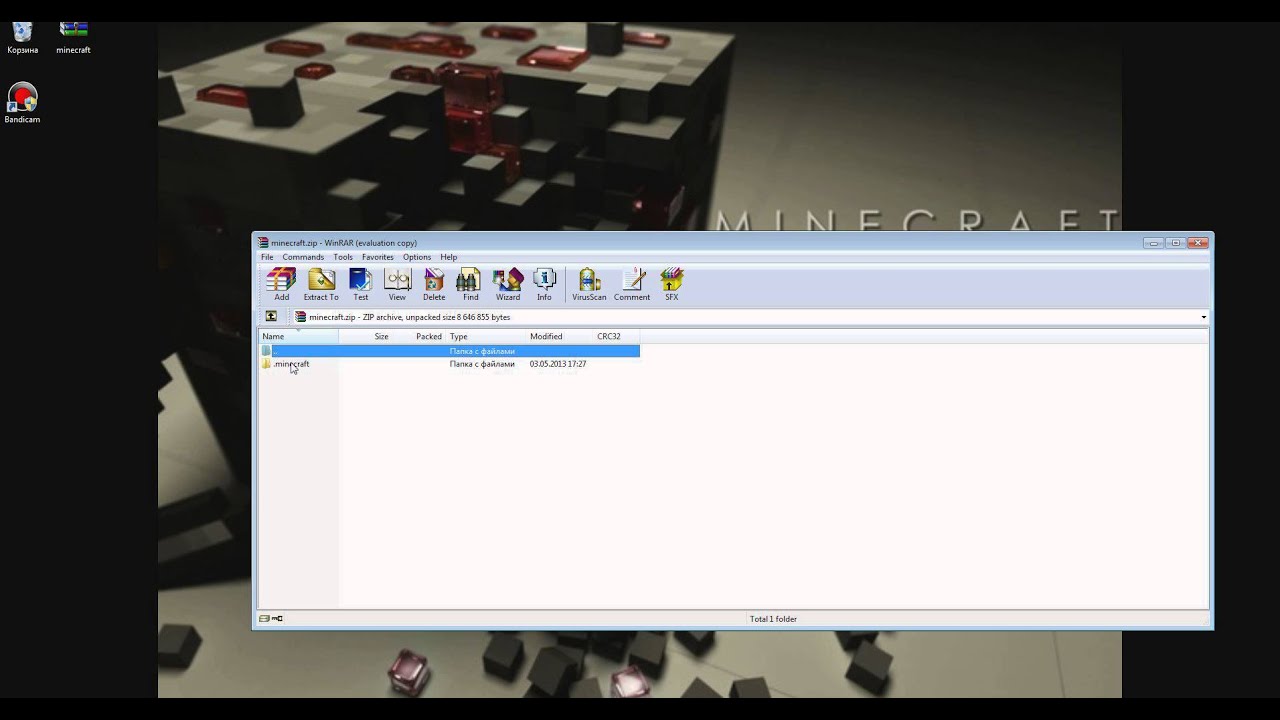Sort by the Packed column header
This screenshot has width=1280, height=720.
[420, 336]
